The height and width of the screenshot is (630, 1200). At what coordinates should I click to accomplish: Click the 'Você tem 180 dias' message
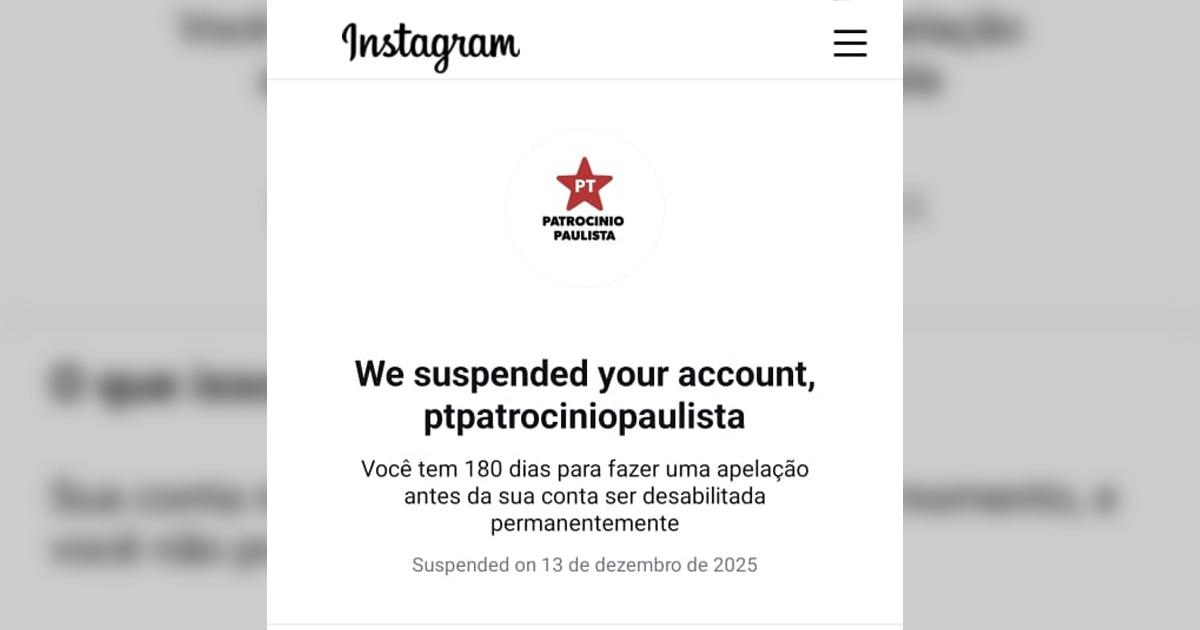click(x=585, y=495)
